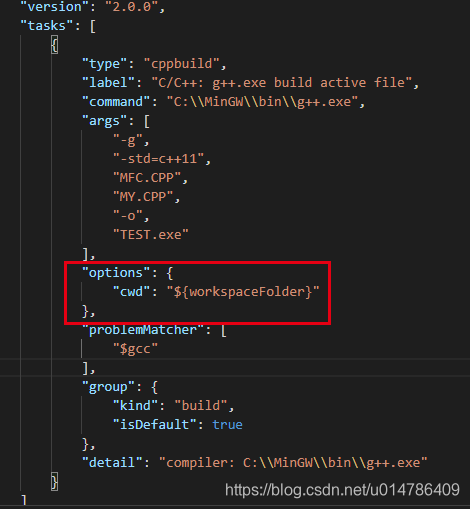
Task: Click the "MY.CPP" argument
Action: point(143,197)
